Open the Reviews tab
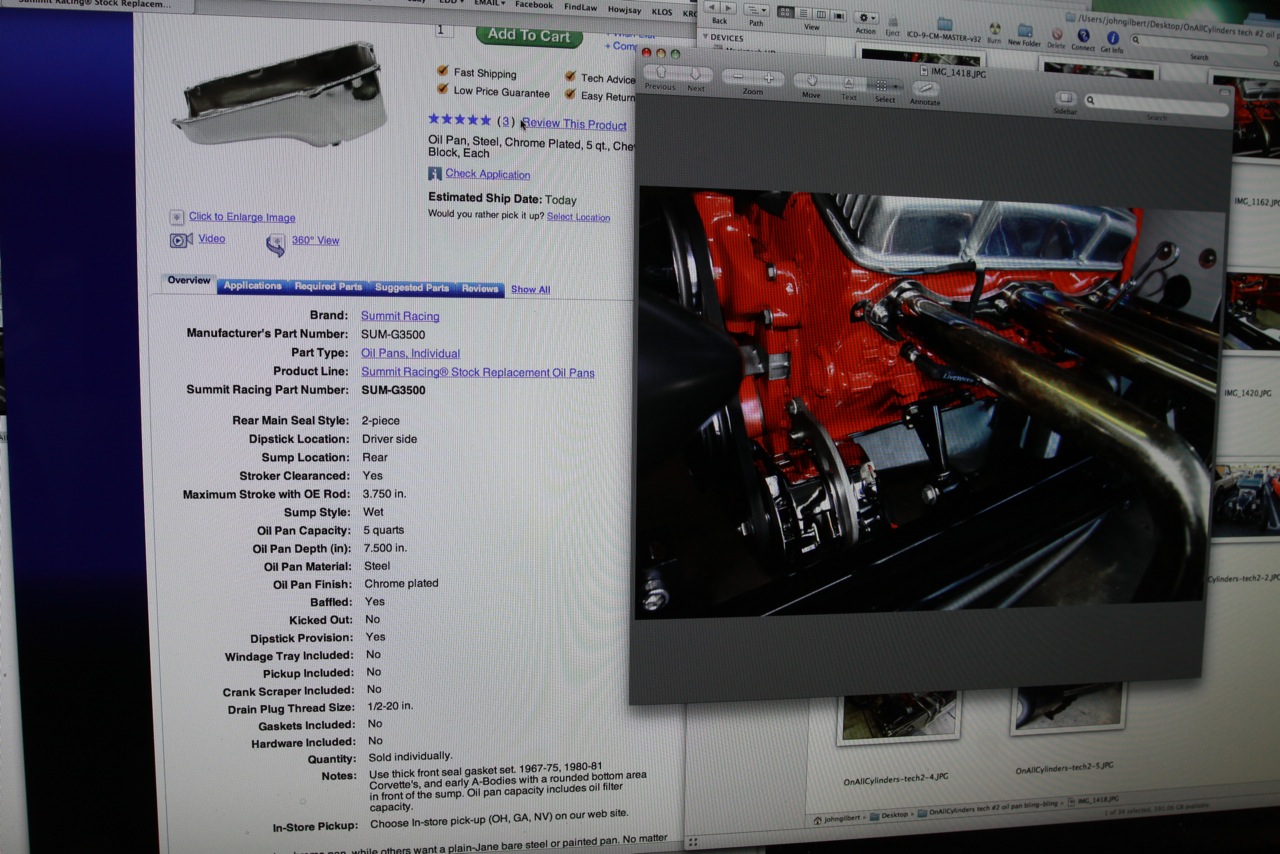 pos(479,288)
